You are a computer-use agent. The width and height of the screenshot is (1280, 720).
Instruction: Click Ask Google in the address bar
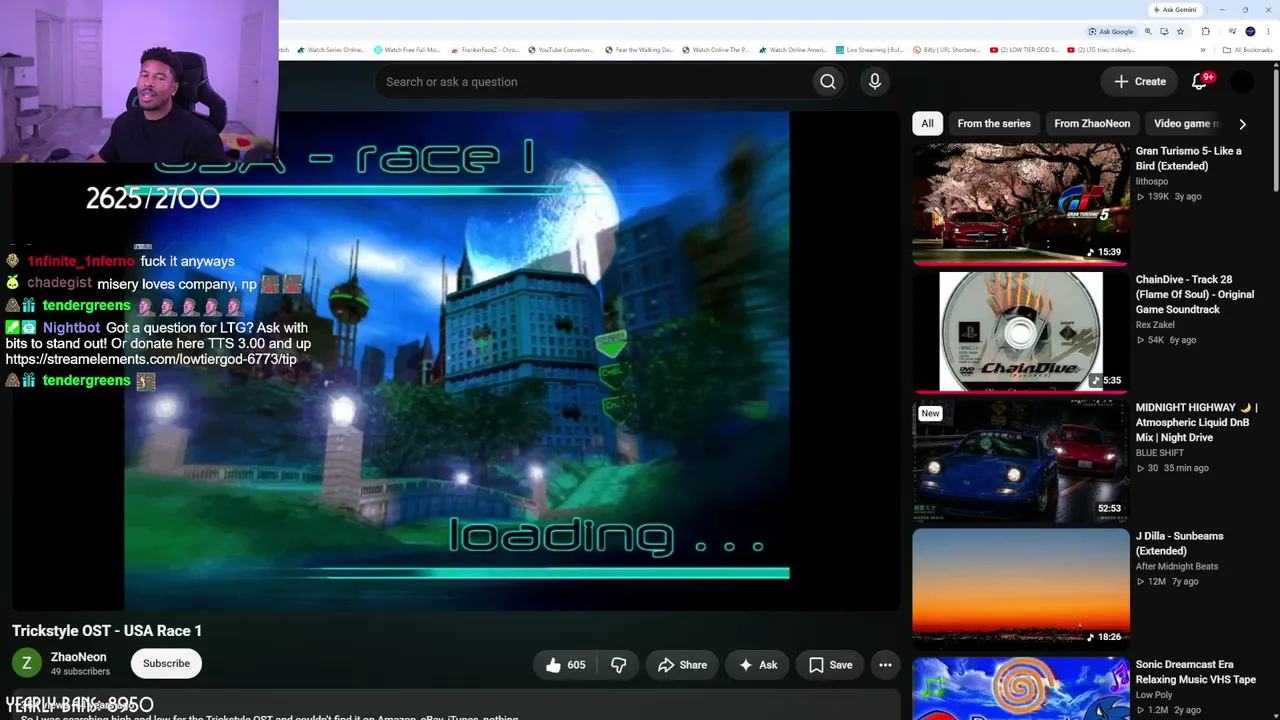(x=1111, y=32)
